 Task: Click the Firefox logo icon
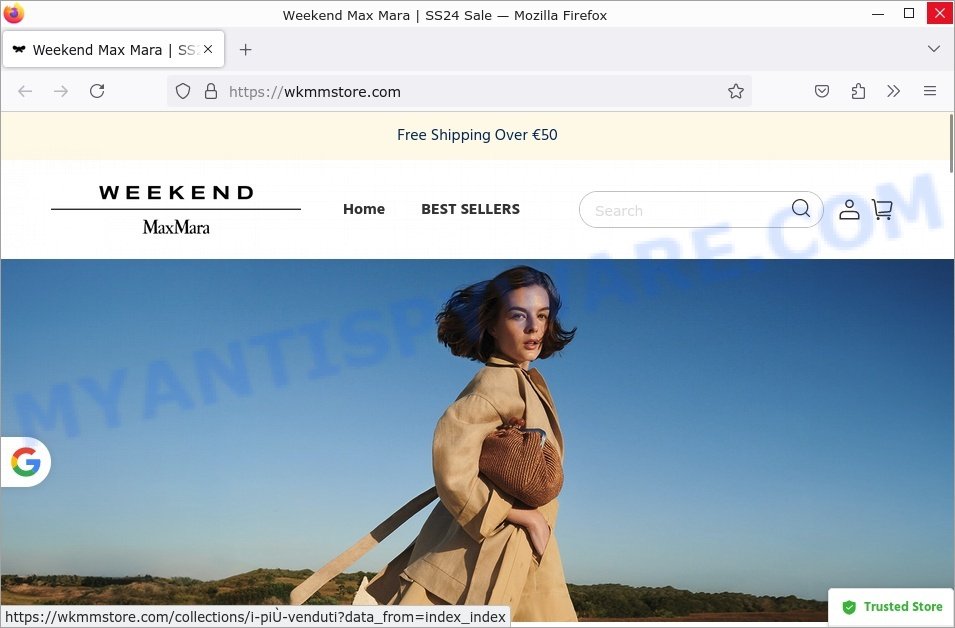[13, 13]
